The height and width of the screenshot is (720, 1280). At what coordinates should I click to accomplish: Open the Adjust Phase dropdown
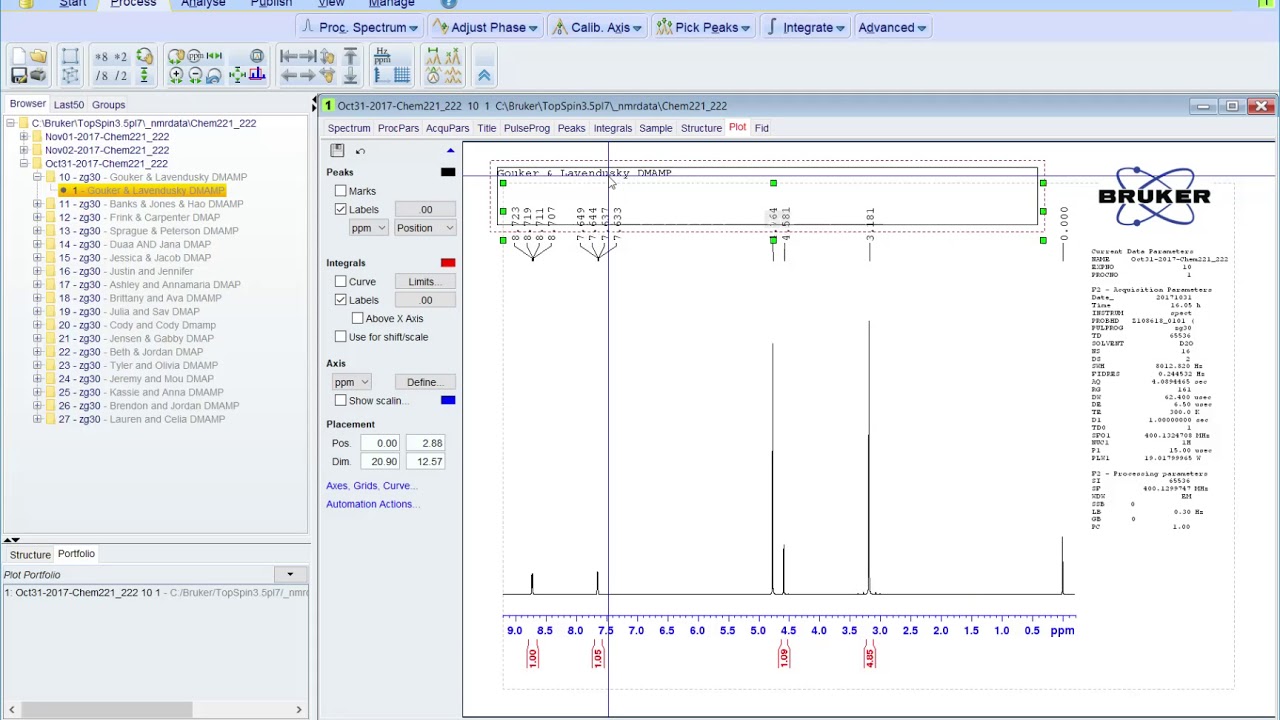[485, 27]
